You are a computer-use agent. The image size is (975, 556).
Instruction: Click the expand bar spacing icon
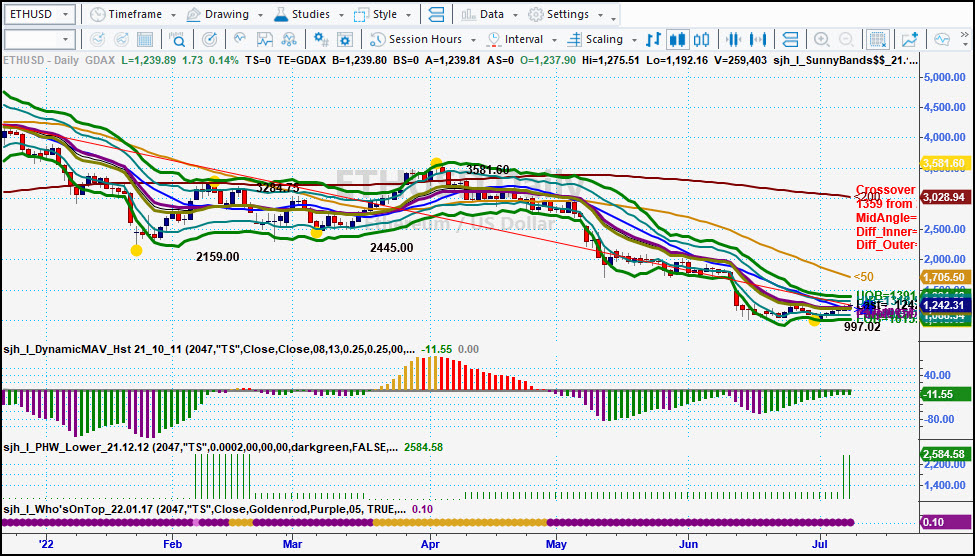pos(757,39)
